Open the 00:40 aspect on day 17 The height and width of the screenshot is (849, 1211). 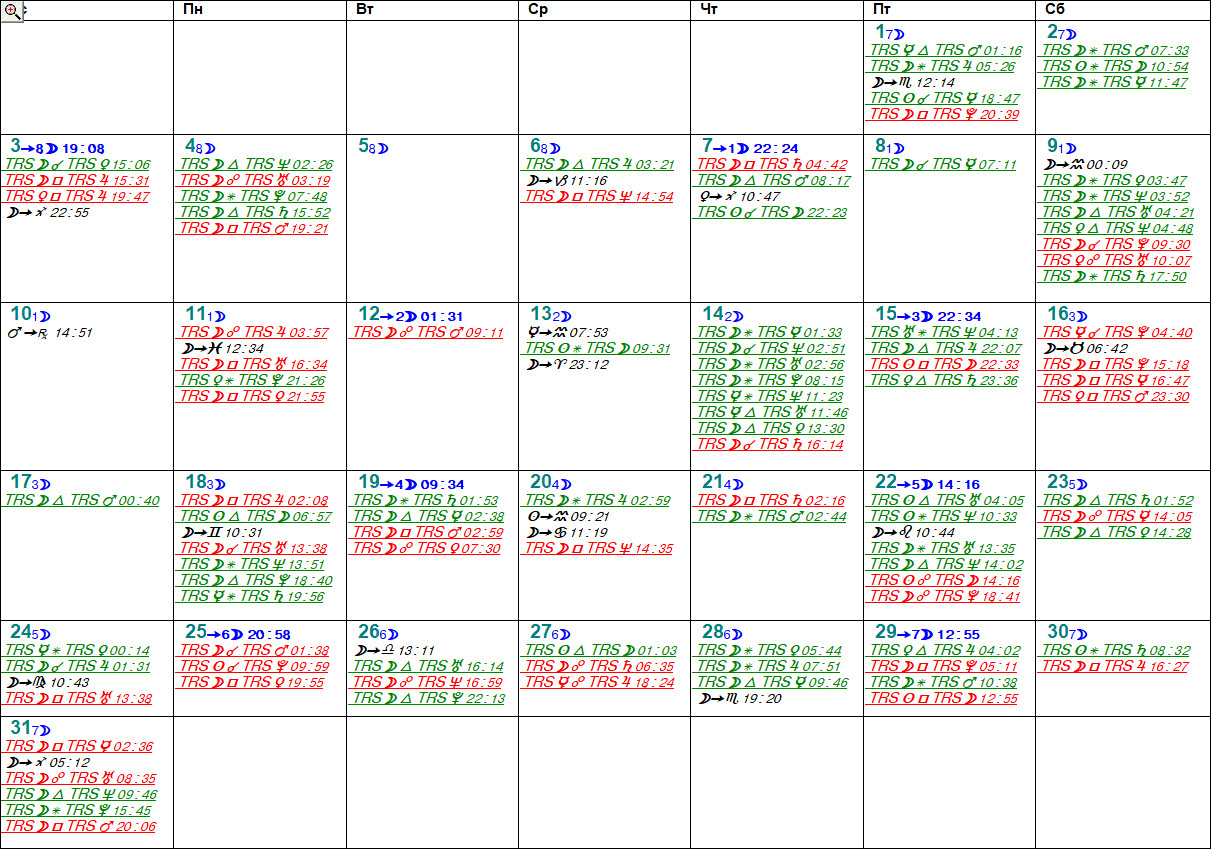[82, 501]
